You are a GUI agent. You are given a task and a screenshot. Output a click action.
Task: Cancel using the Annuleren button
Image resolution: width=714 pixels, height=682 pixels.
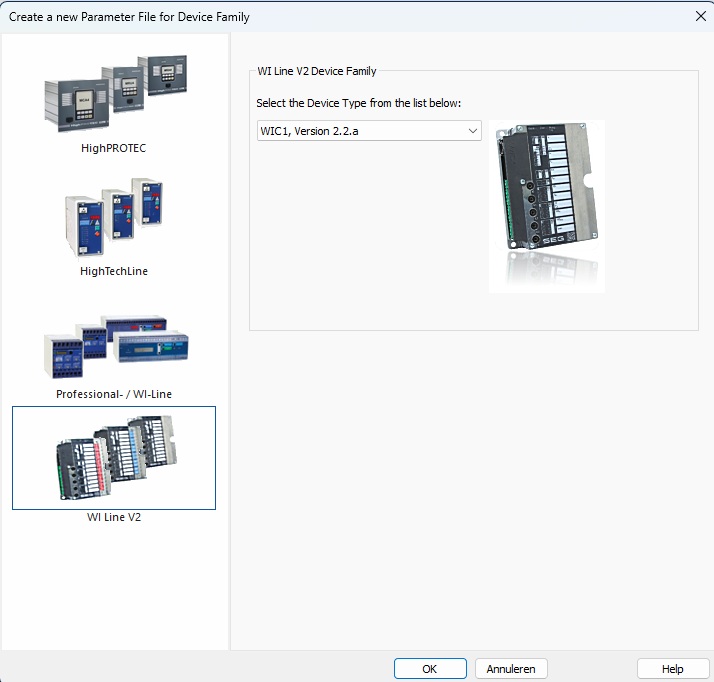pos(511,669)
